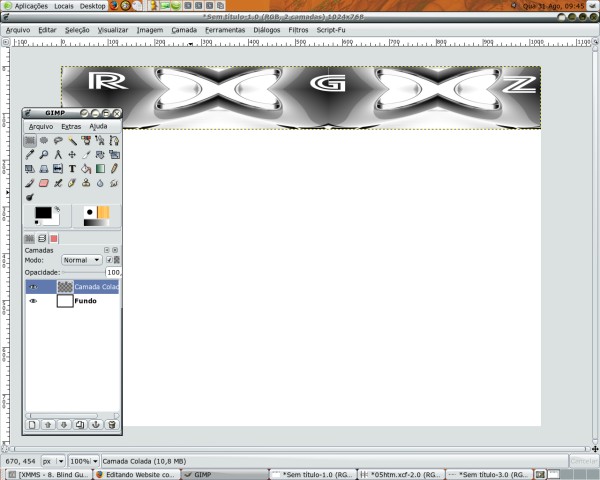Select the Fuzzy Select magic wand tool
Screen dimensions: 600x480
72,140
